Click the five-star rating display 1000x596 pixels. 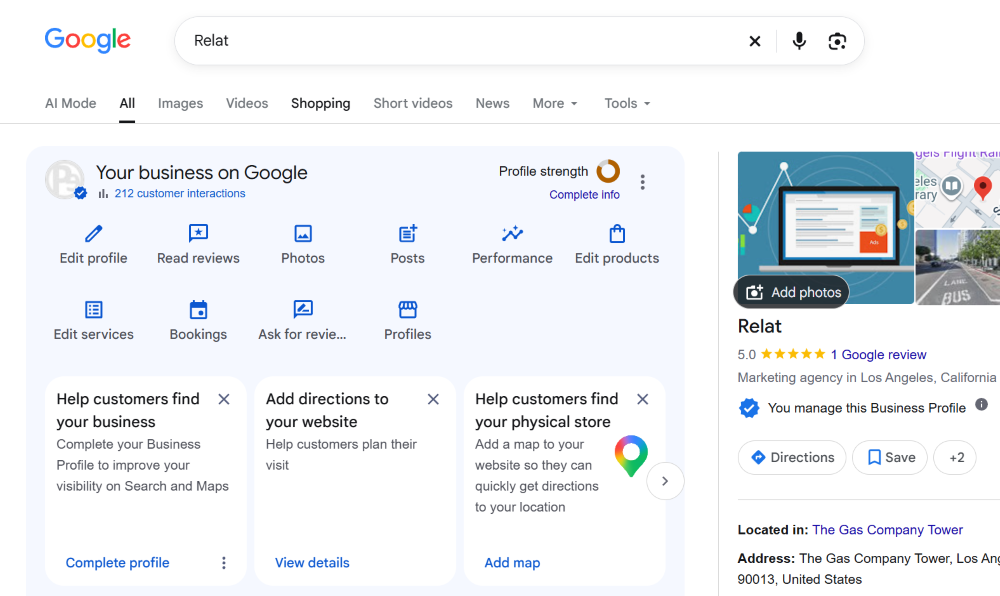793,354
